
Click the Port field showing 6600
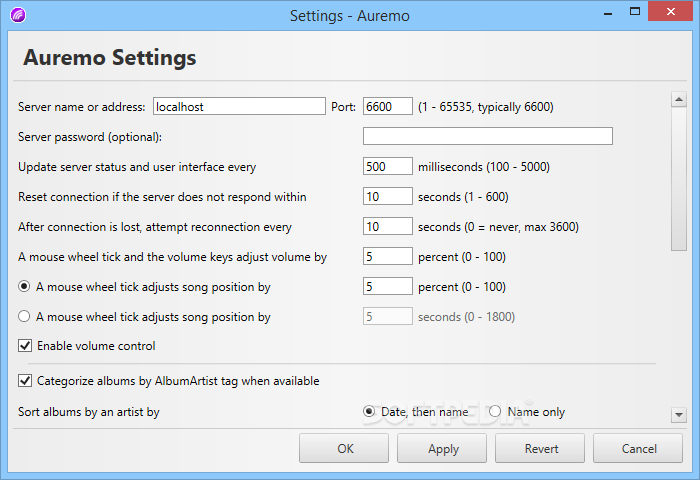[388, 106]
